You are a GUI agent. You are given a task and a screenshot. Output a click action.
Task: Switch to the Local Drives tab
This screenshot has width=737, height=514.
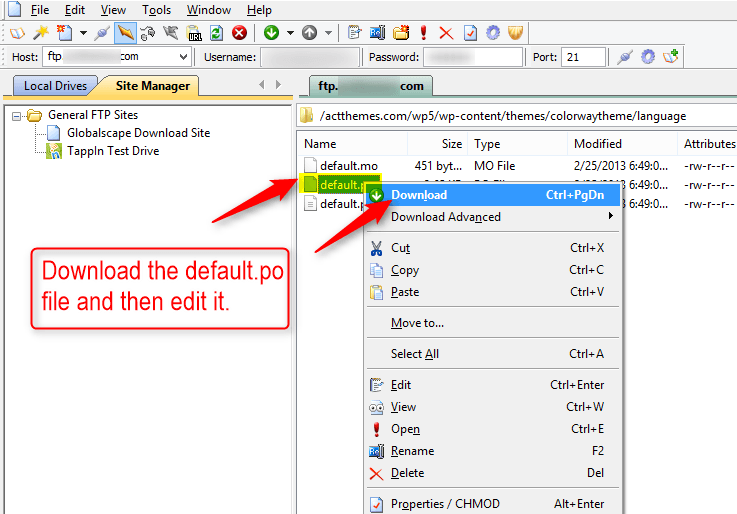point(55,86)
